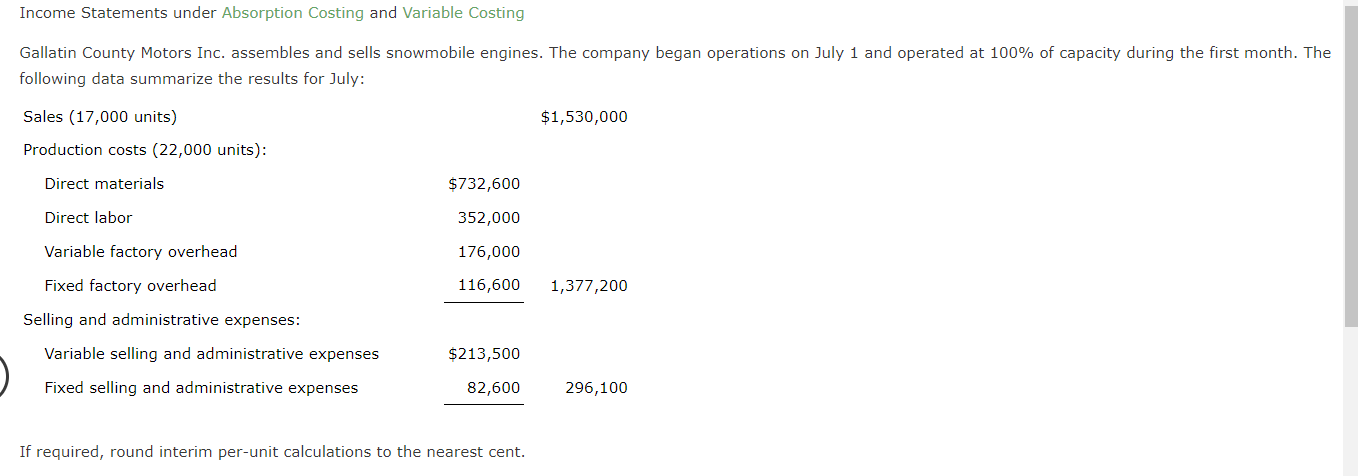
Task: Click the 296,100 total selling expenses value
Action: tap(596, 388)
